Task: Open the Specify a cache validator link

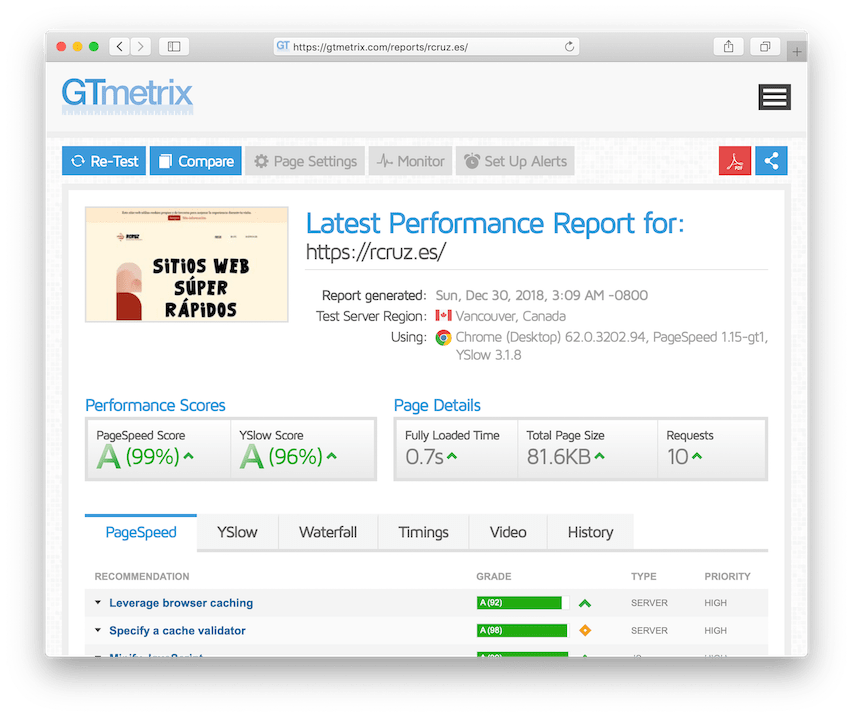Action: (x=177, y=631)
